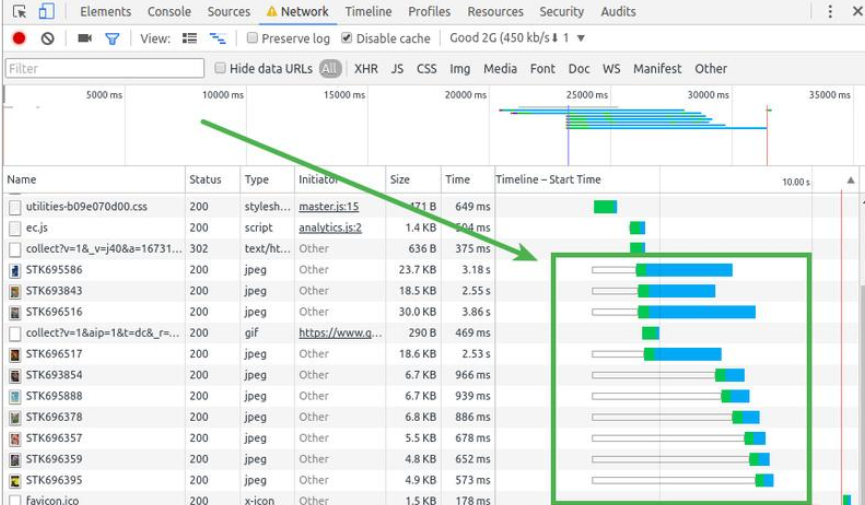865x505 pixels.
Task: Open the Resources tab
Action: (495, 12)
